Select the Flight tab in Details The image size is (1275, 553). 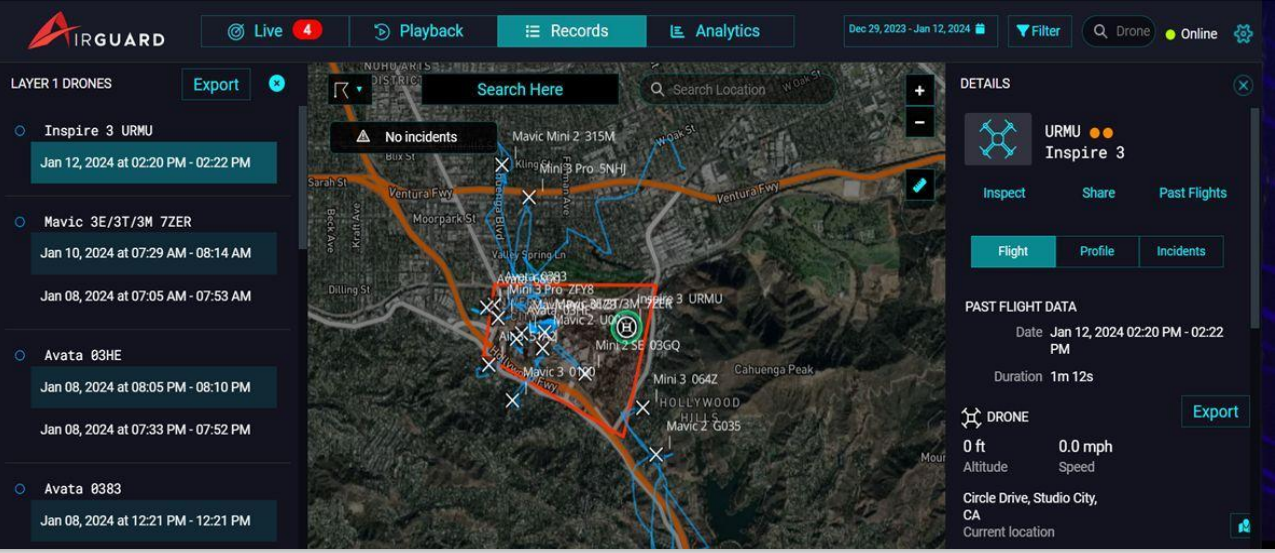pos(1013,251)
